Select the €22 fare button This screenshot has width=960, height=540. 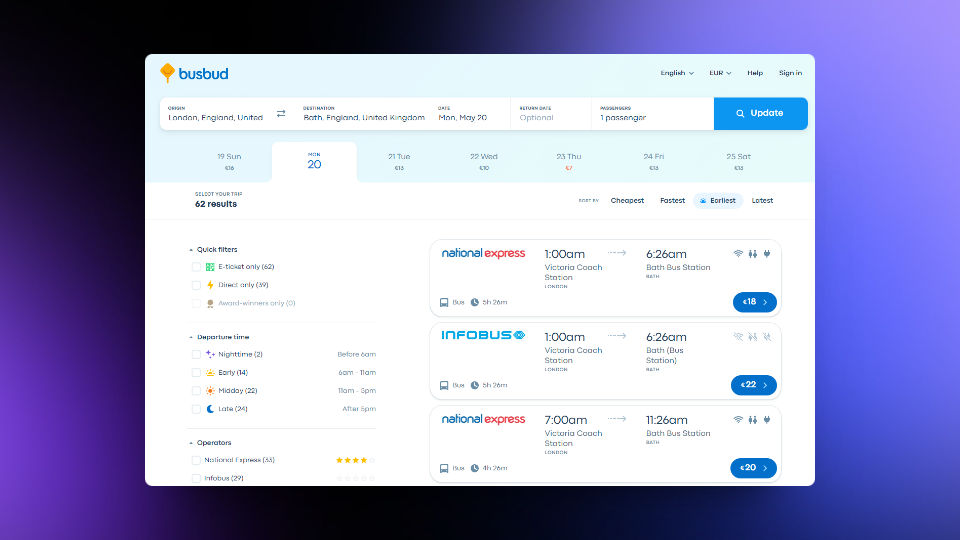[754, 385]
